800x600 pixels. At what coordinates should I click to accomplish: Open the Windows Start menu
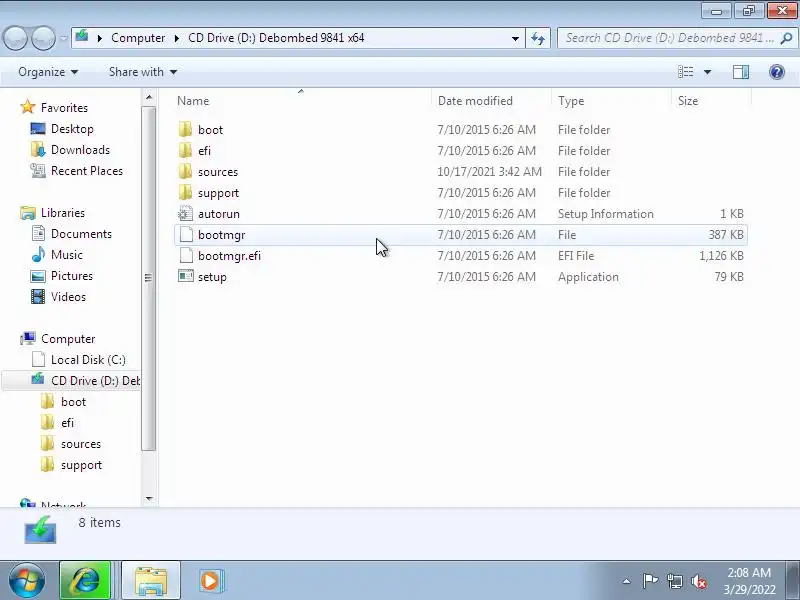coord(26,580)
